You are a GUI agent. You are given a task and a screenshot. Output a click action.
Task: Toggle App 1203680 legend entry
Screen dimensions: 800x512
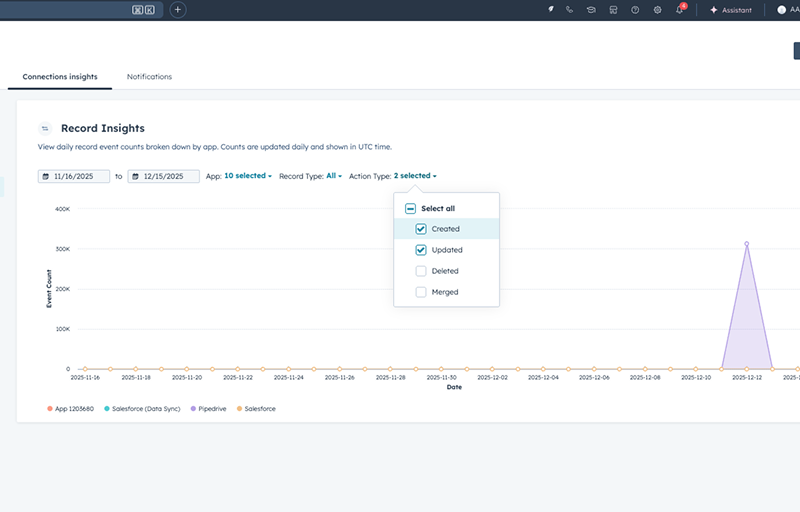click(x=70, y=409)
